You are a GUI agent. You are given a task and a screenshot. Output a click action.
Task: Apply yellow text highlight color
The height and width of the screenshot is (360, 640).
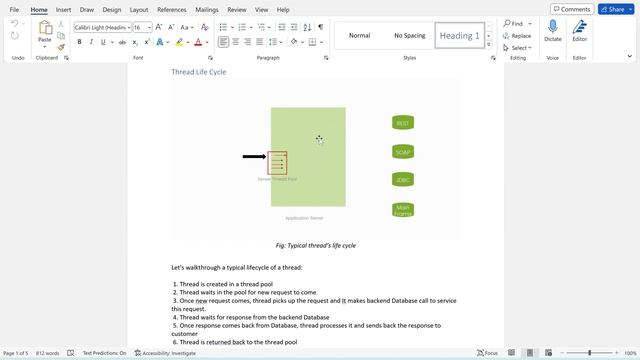(x=180, y=42)
